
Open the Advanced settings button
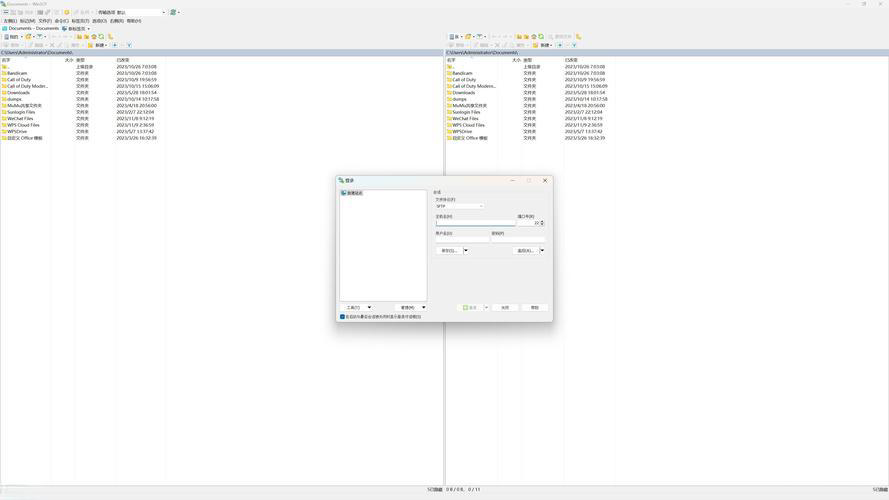525,251
